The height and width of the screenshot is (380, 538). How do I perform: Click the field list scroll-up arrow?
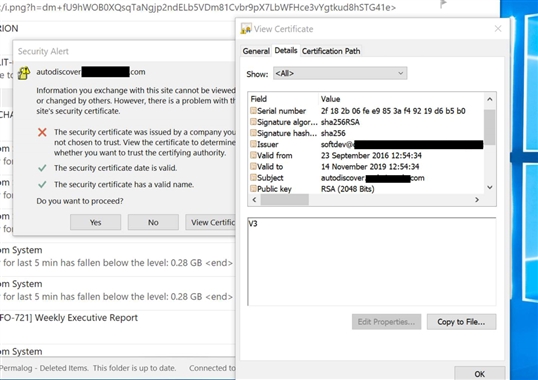(x=490, y=99)
